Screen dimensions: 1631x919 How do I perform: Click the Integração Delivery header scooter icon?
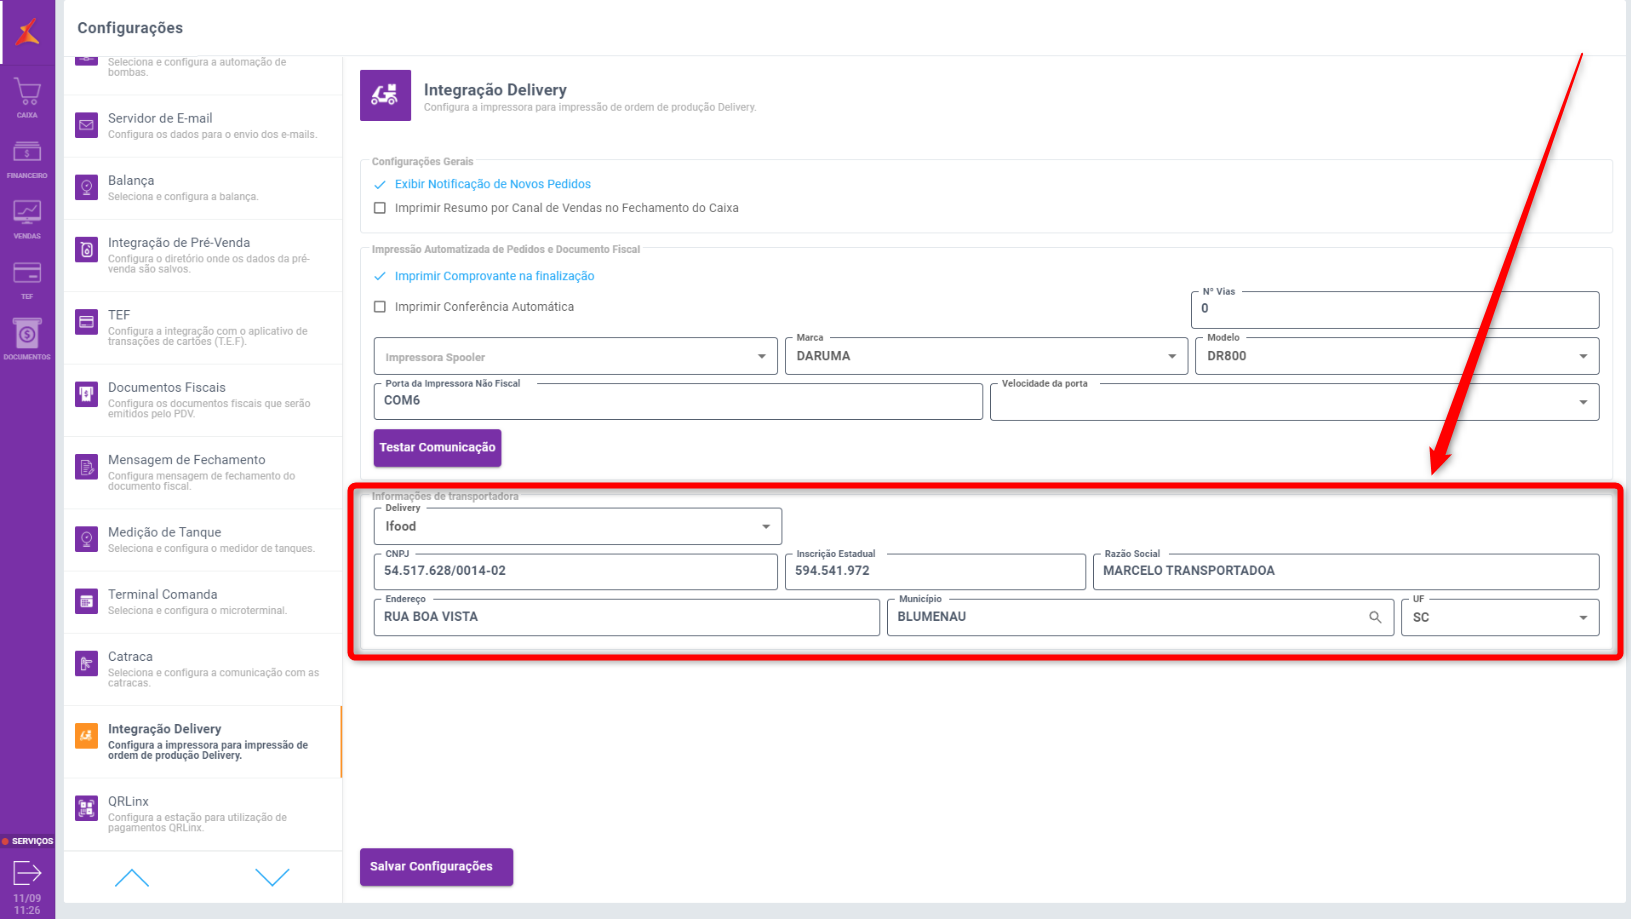[x=385, y=95]
